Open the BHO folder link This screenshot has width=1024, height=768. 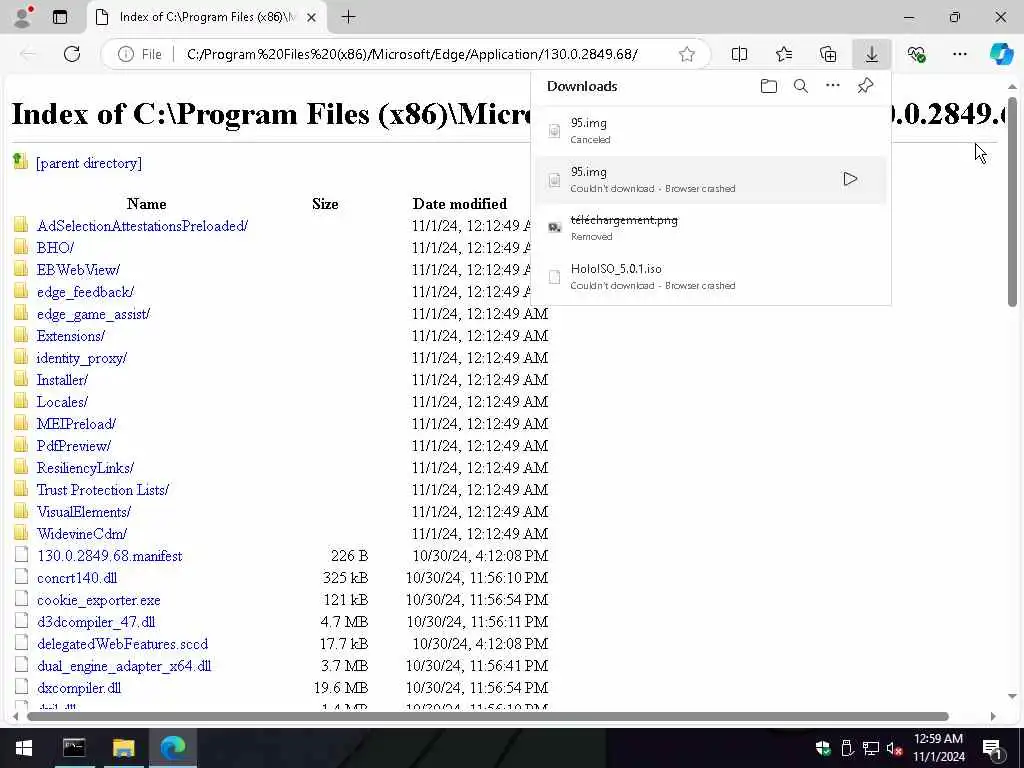point(56,248)
